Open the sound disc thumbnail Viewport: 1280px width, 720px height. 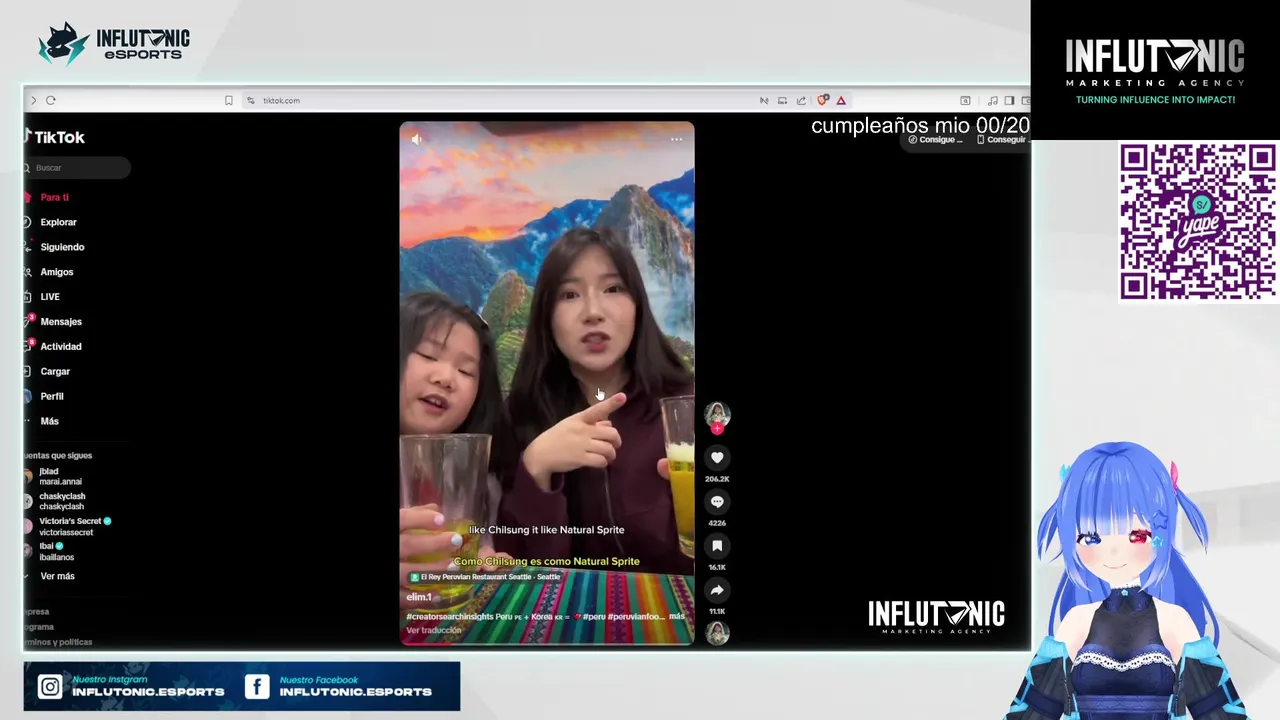tap(717, 633)
